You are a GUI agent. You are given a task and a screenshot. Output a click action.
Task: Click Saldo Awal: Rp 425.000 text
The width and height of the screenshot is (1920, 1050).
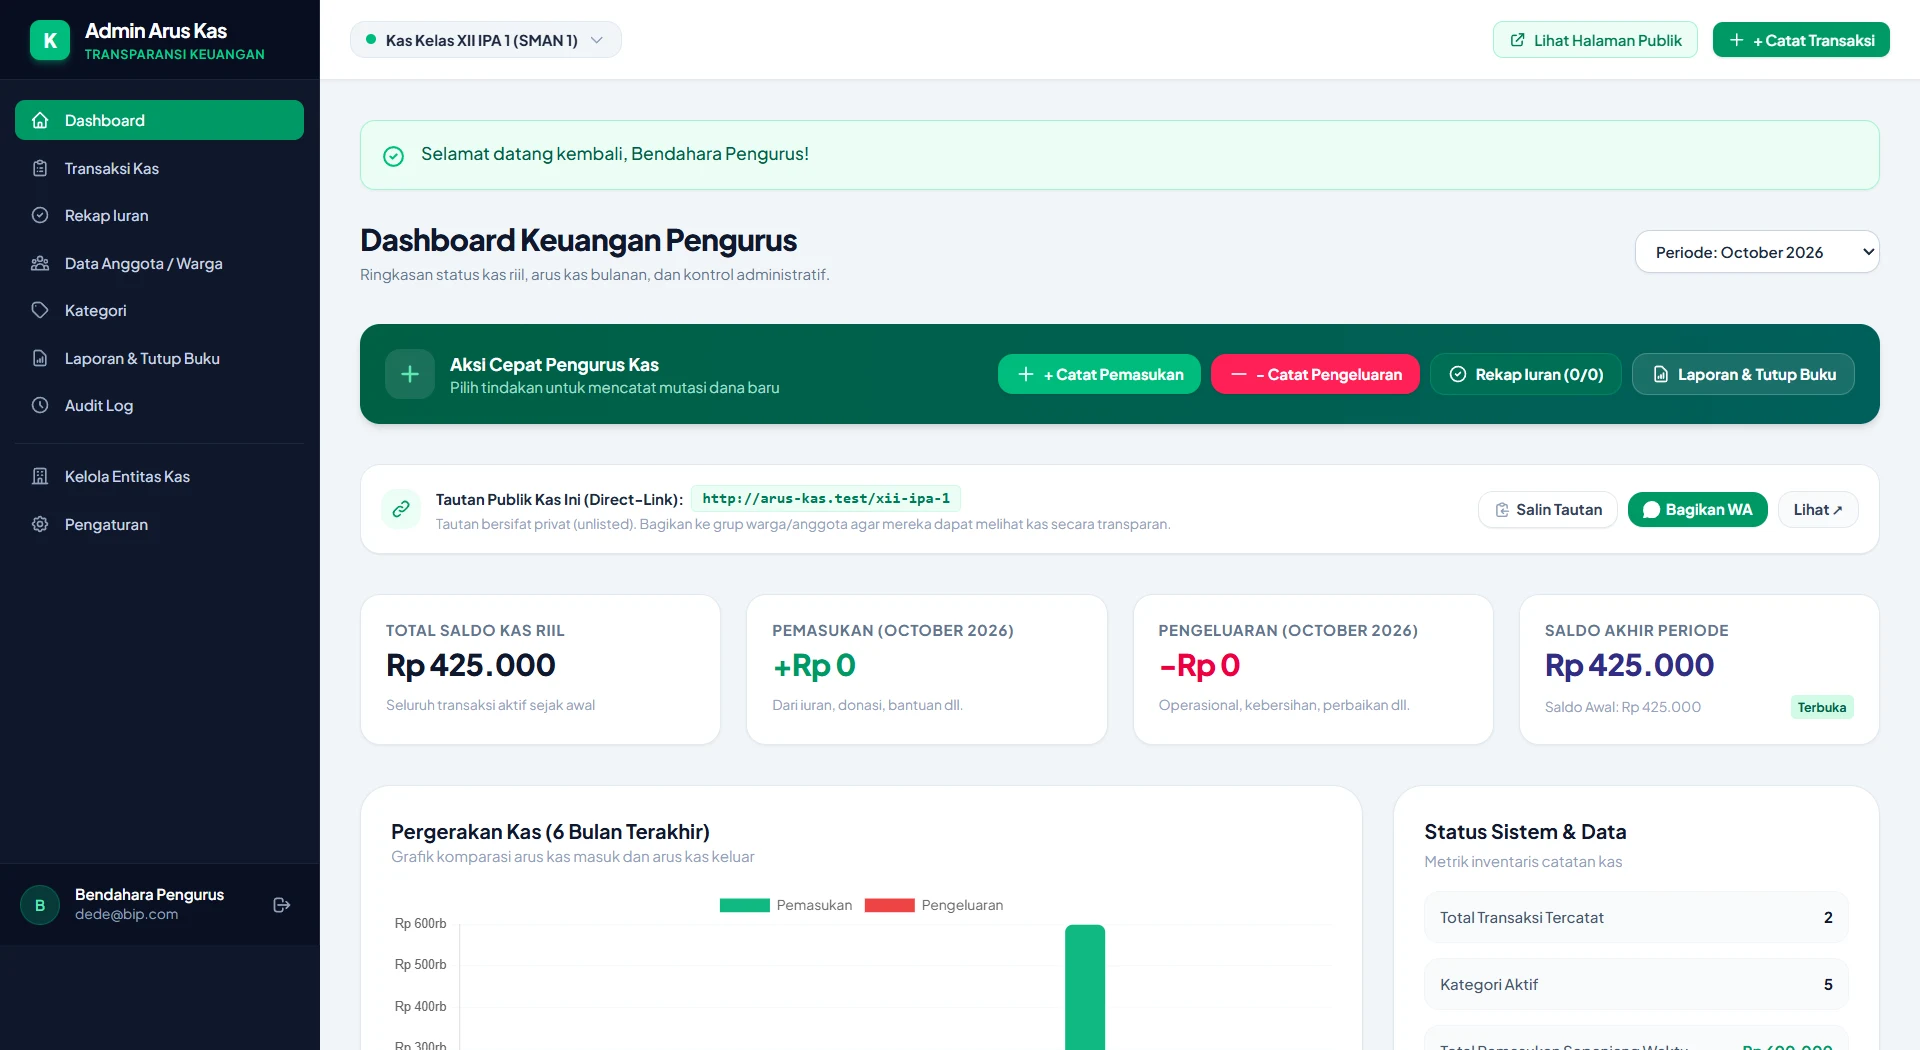pyautogui.click(x=1622, y=707)
